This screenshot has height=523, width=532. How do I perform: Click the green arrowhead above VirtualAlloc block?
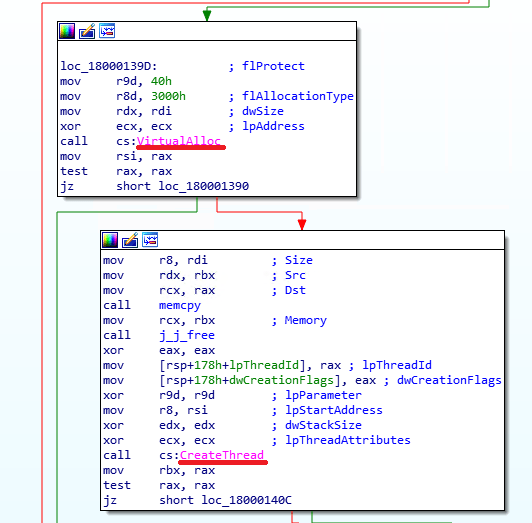click(207, 15)
